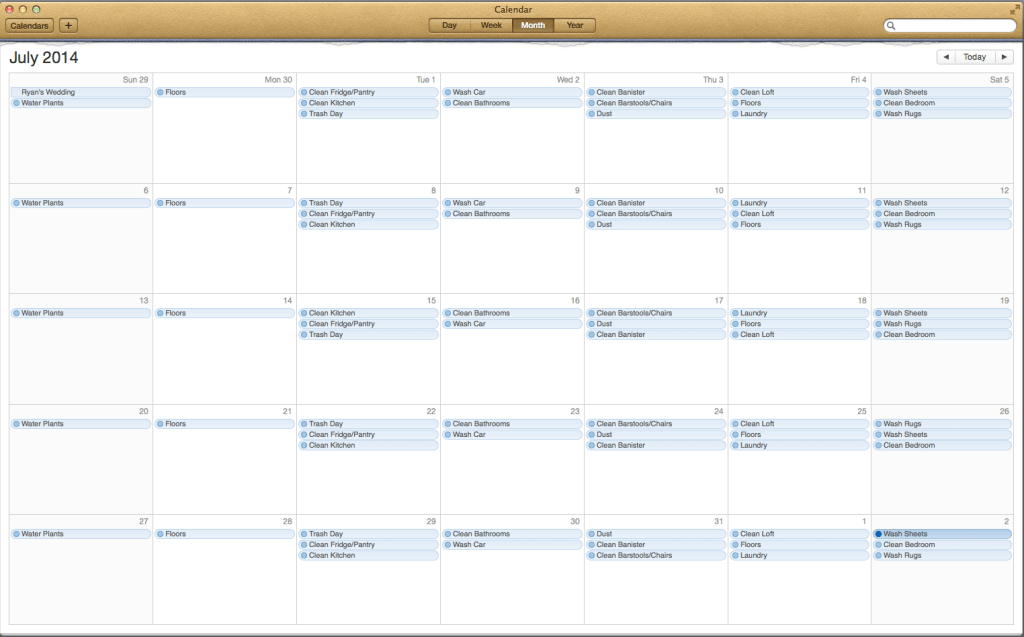This screenshot has height=637, width=1024.
Task: Enter full screen with the top-right expand icon
Action: 1014,8
